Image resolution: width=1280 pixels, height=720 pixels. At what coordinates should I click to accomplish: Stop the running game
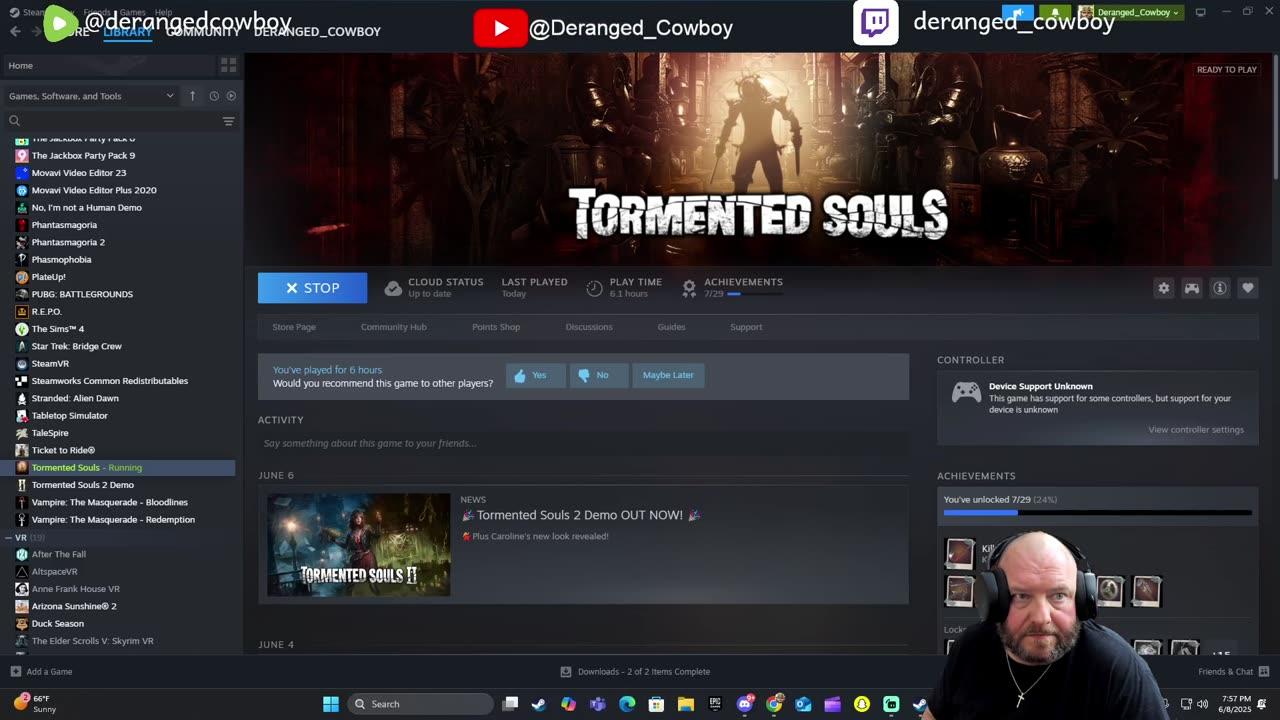click(x=312, y=288)
